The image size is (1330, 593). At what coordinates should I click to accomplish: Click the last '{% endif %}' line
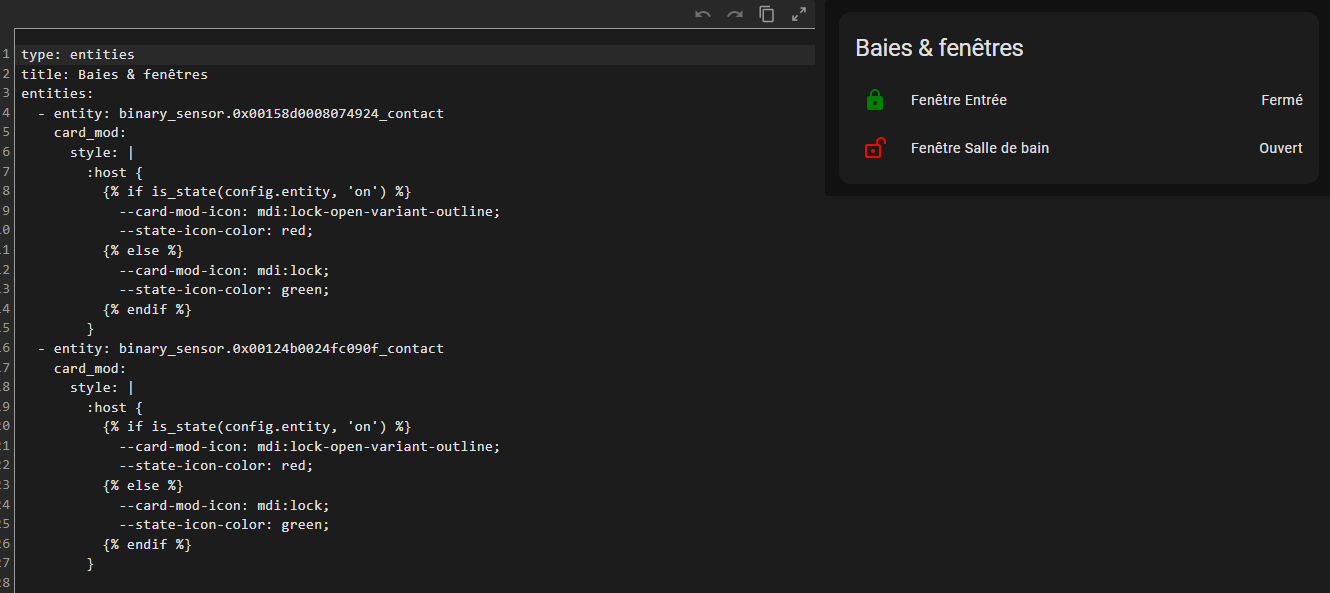[x=147, y=545]
